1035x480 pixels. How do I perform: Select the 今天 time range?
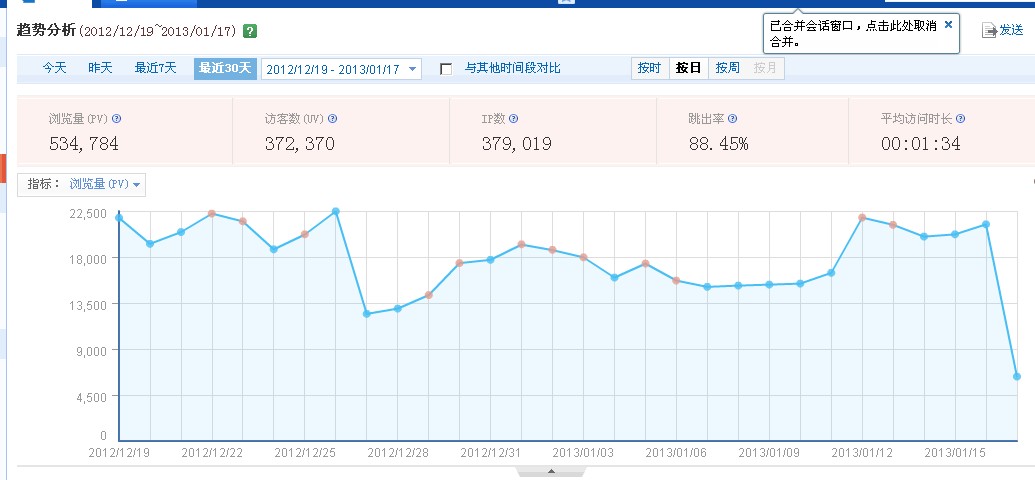(x=54, y=68)
